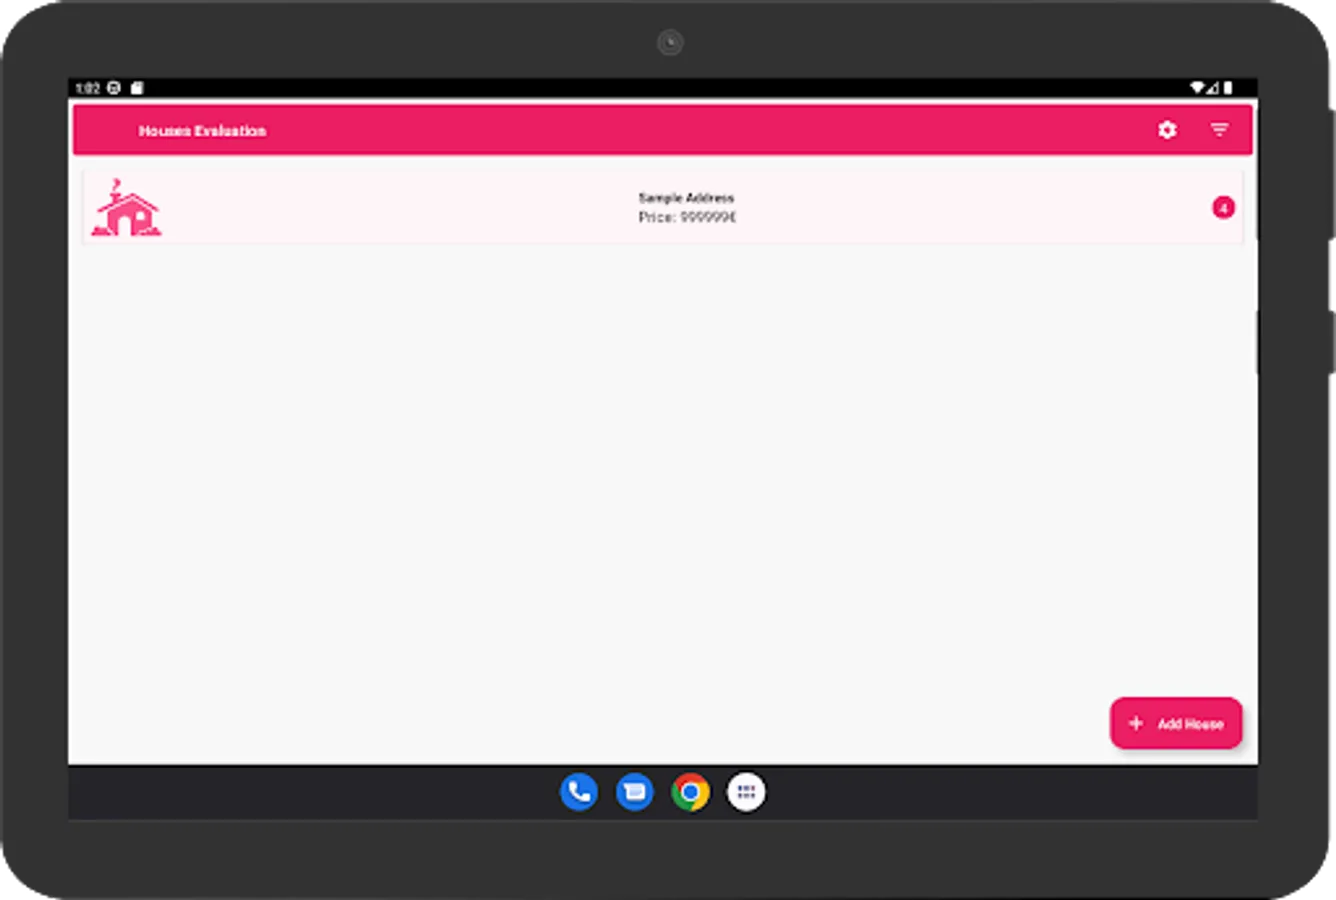Screen dimensions: 1336x900
Task: Open the app drawer grid icon
Action: click(x=746, y=792)
